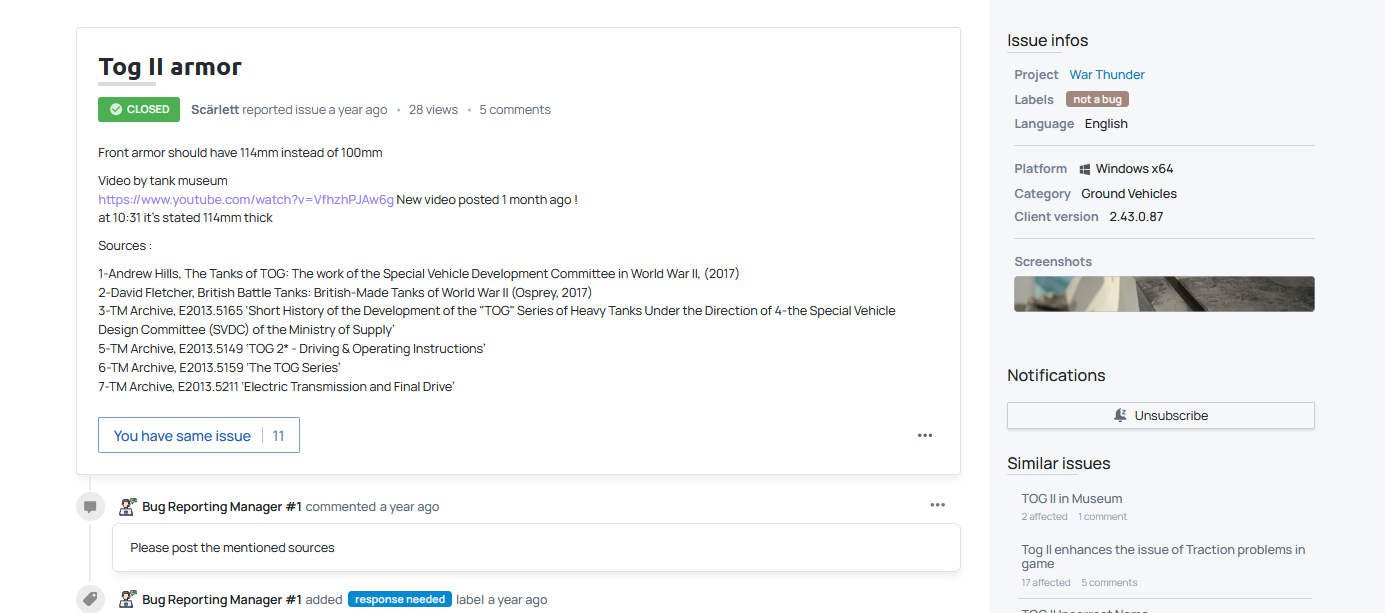Click the CLOSED status badge
The height and width of the screenshot is (613, 1385).
139,109
